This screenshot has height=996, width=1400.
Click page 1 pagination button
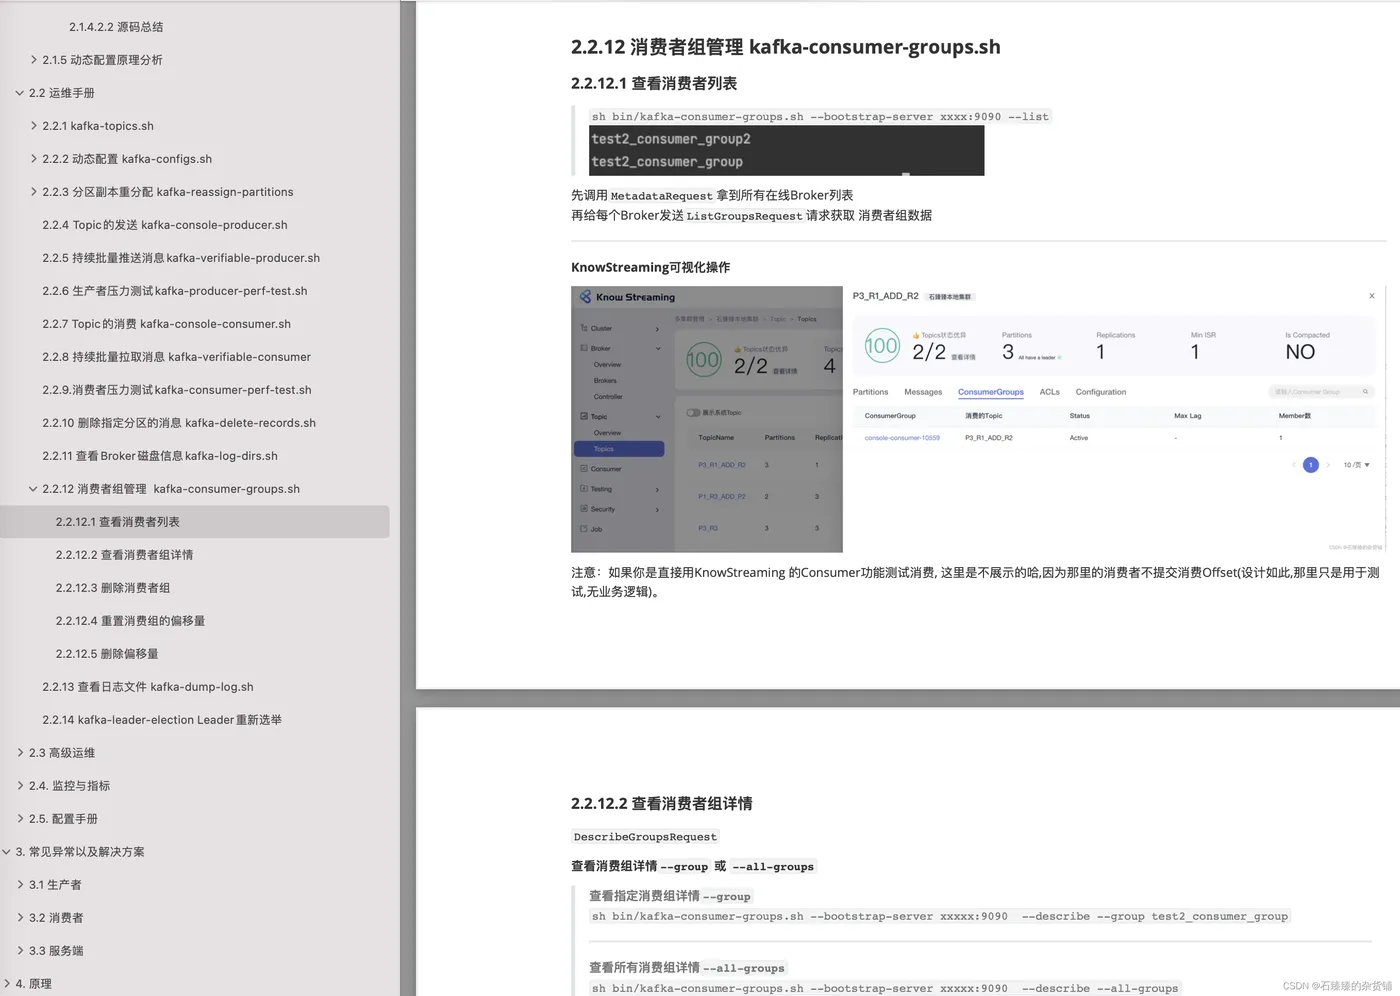(1311, 465)
